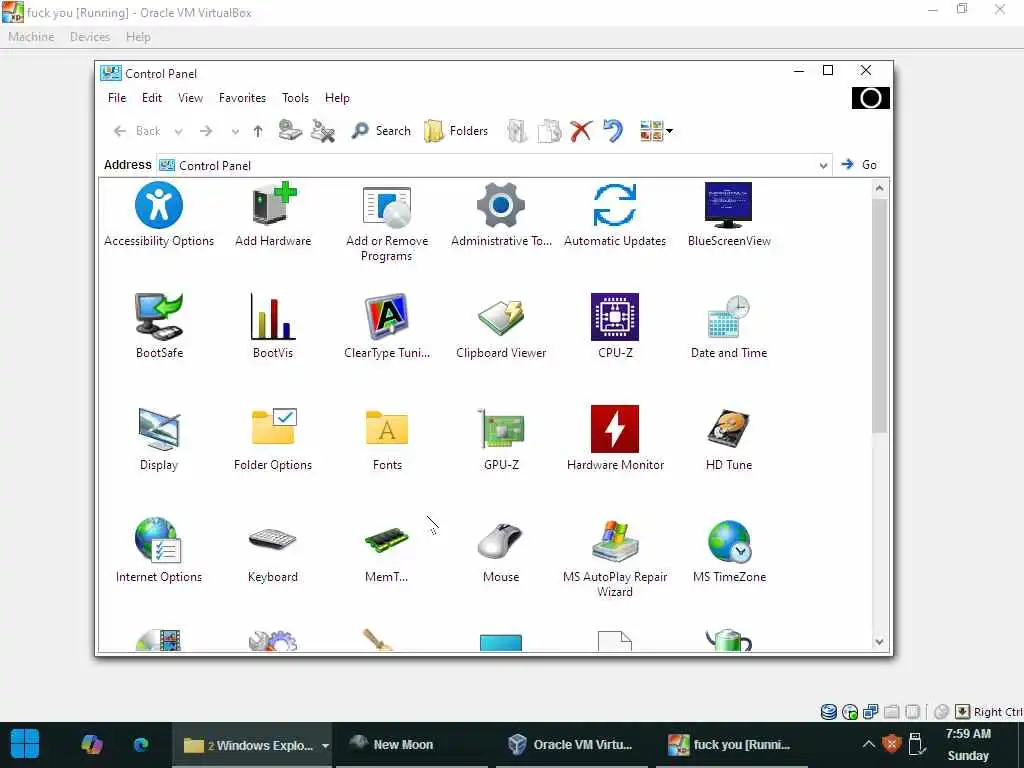The image size is (1024, 768).
Task: Open the Display applet
Action: [159, 439]
